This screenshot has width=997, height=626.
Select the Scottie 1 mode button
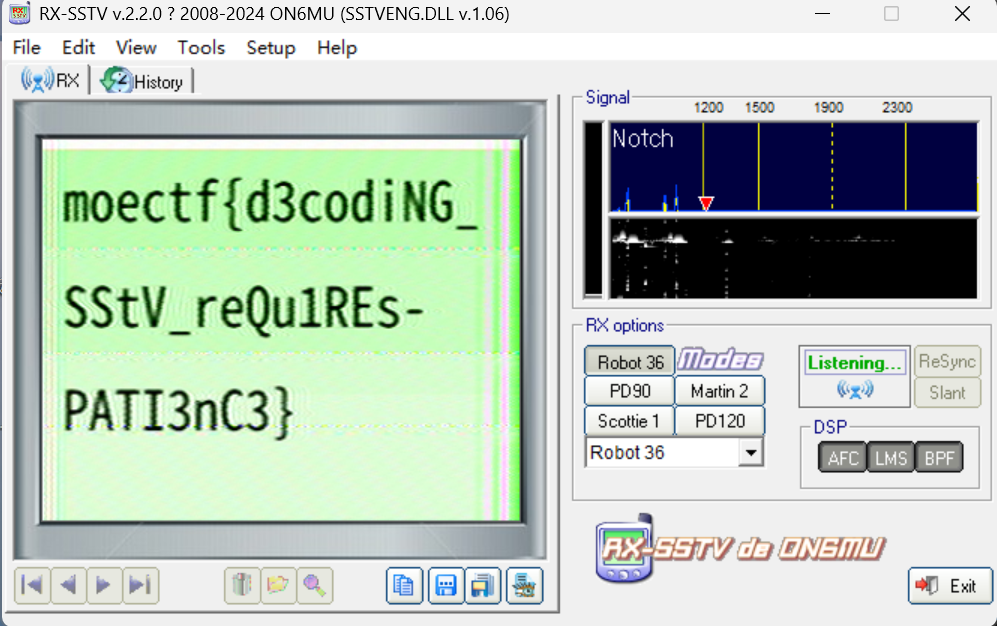coord(629,421)
